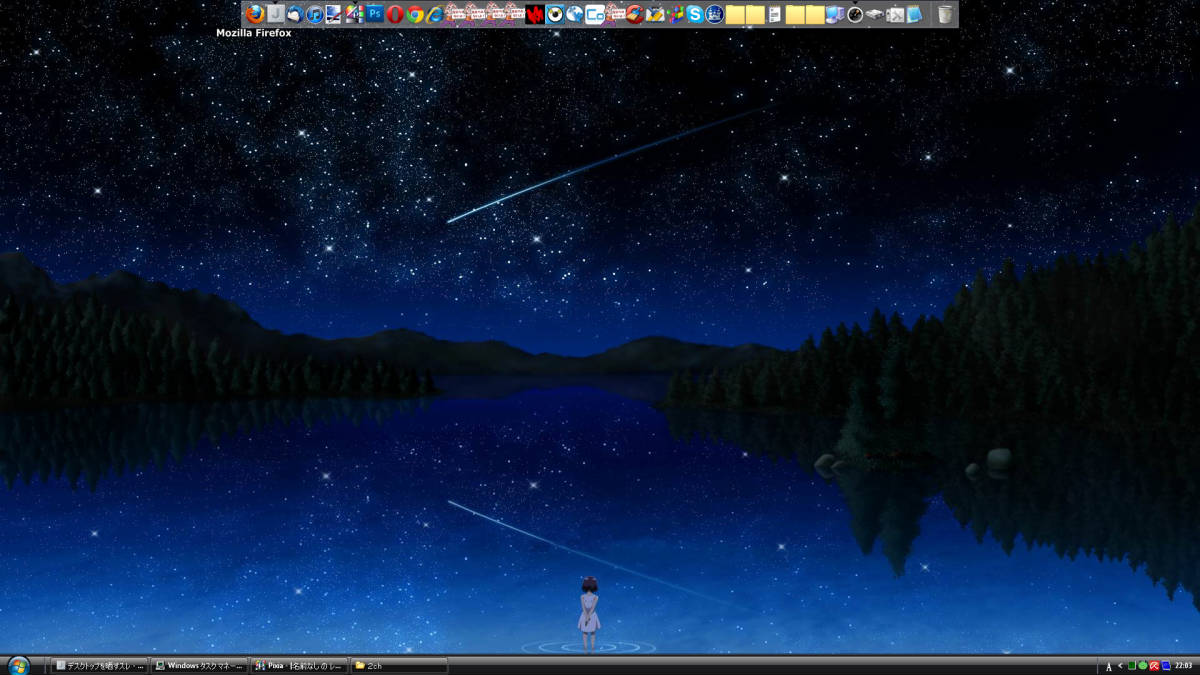
Task: Launch Skype from the dock
Action: click(x=695, y=14)
